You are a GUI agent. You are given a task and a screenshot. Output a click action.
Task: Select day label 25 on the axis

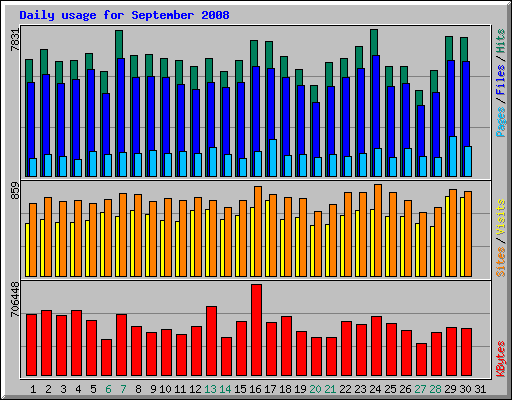pyautogui.click(x=390, y=389)
